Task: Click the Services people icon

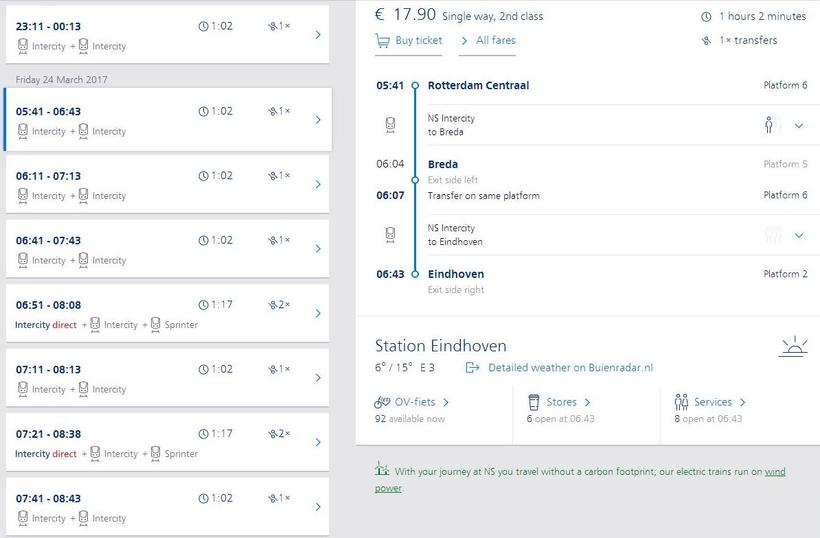Action: point(681,402)
